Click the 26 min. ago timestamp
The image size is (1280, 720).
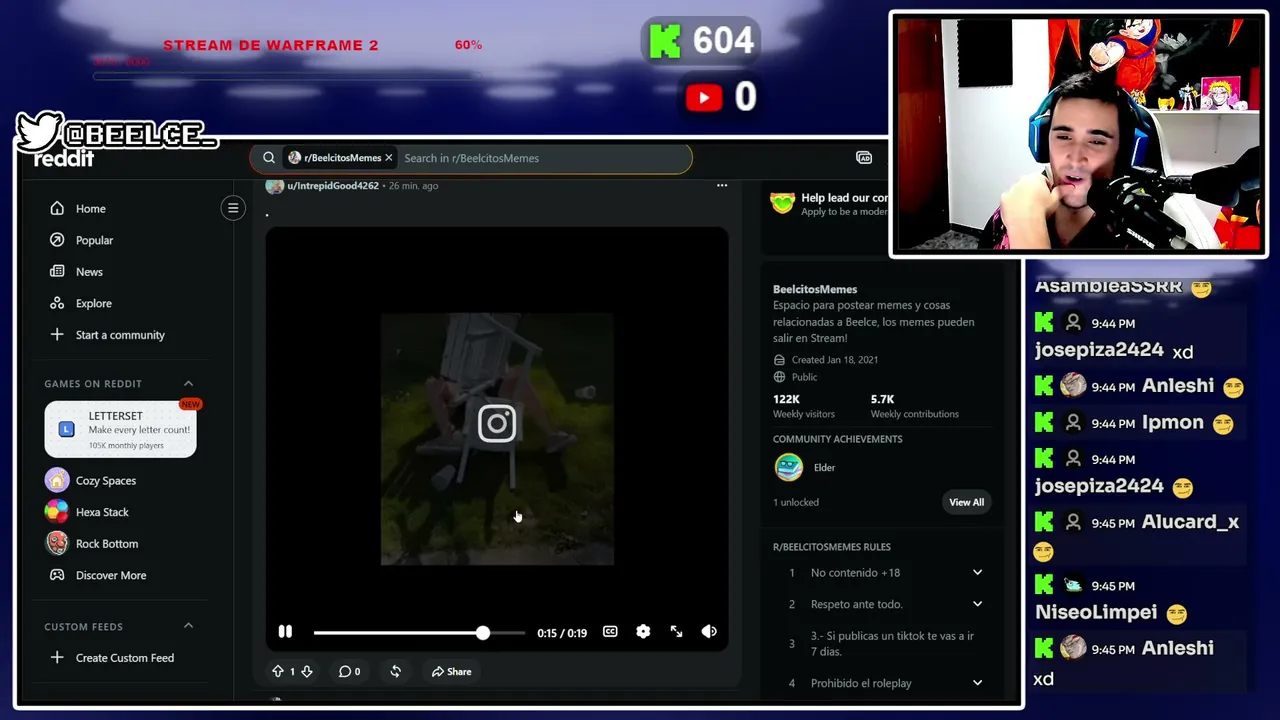413,186
